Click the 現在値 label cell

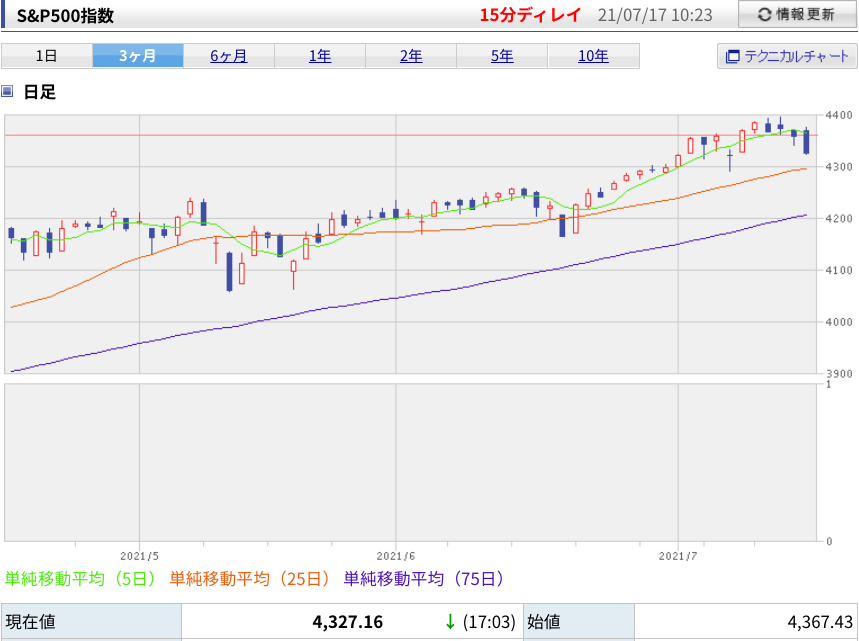pyautogui.click(x=91, y=622)
